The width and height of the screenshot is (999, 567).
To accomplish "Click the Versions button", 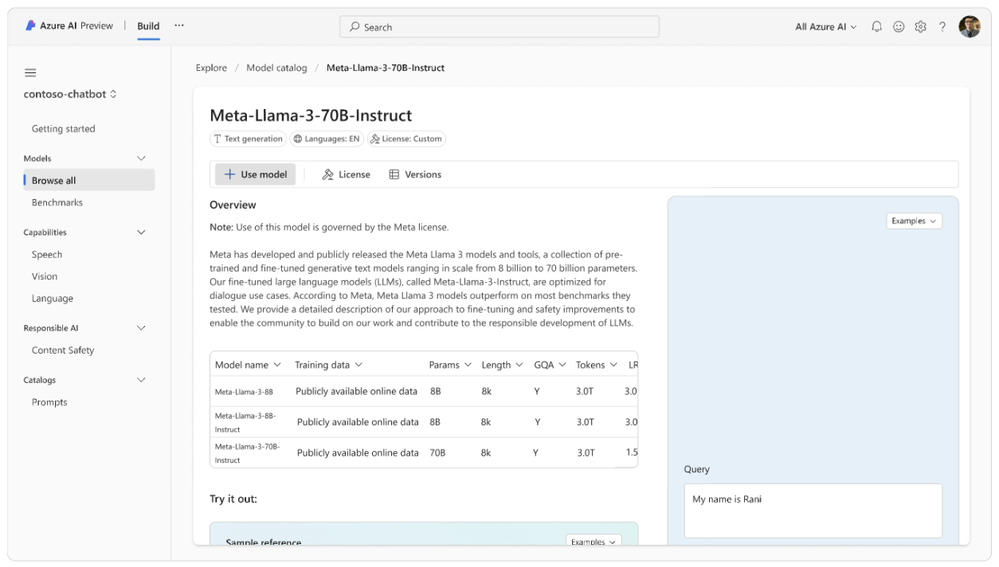I will [415, 175].
